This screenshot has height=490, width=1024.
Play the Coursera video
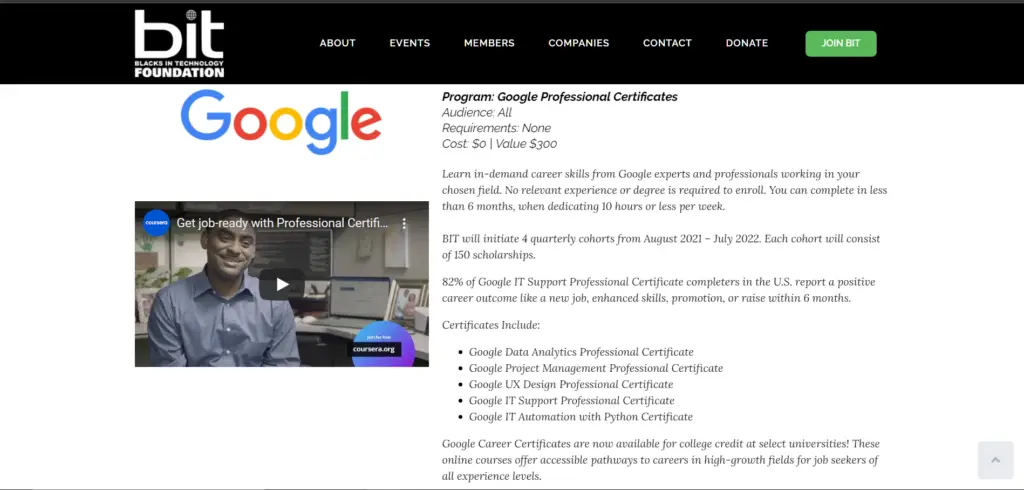(x=281, y=284)
